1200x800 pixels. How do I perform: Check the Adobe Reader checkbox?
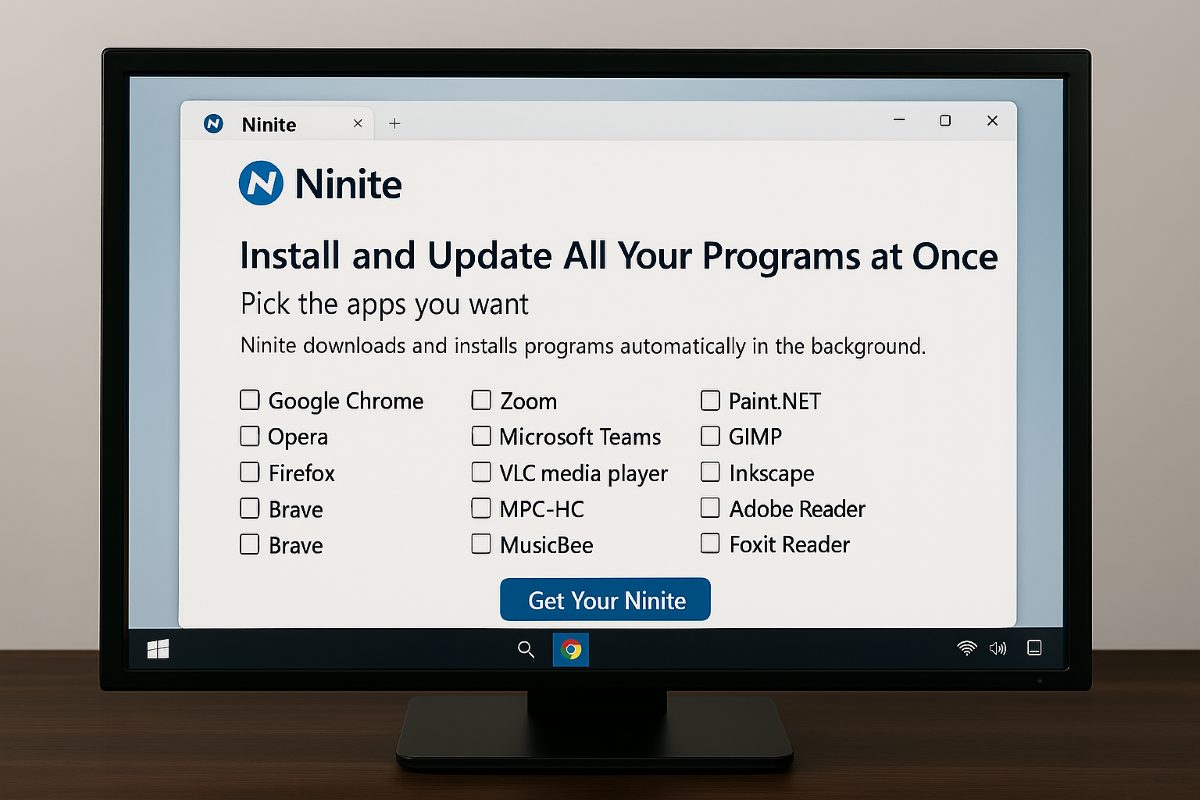tap(710, 507)
